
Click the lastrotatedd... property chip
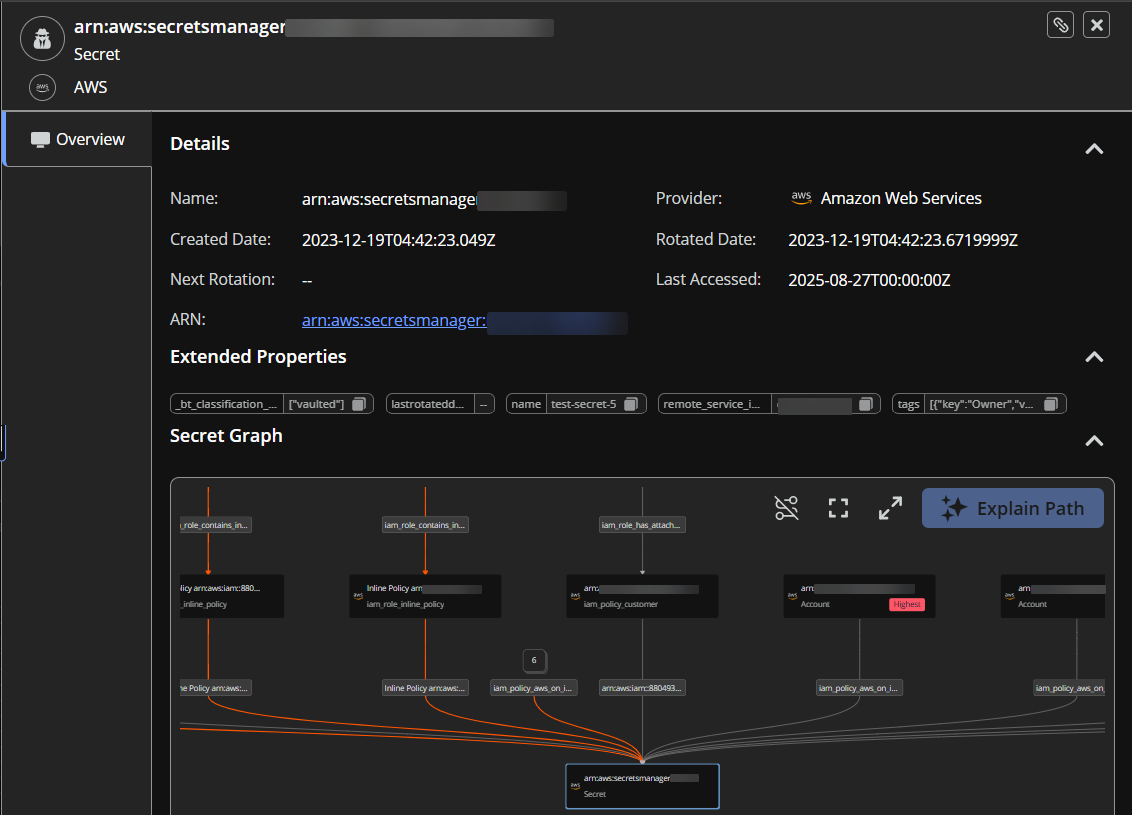coord(440,404)
